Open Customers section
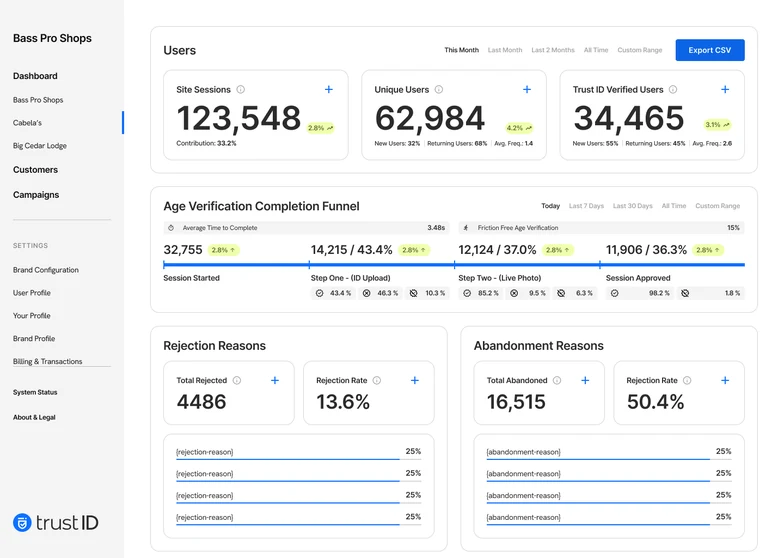The height and width of the screenshot is (558, 784). pos(36,170)
